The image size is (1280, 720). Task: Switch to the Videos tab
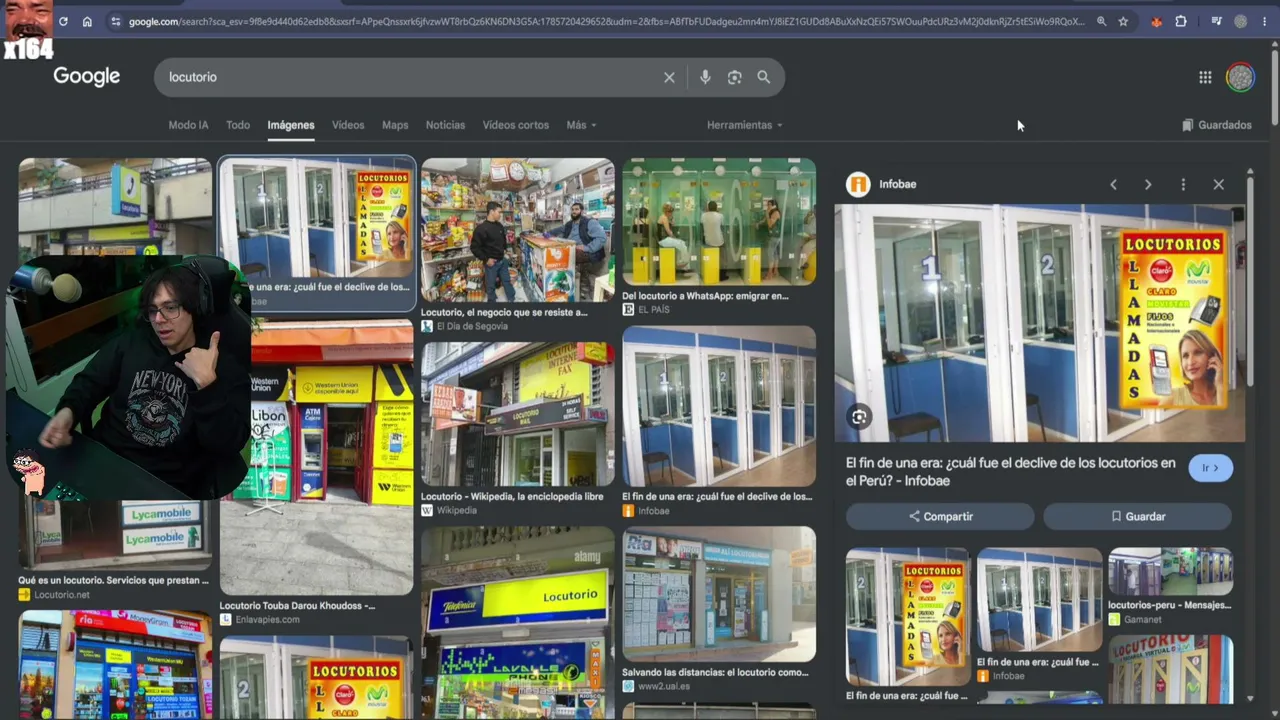[348, 125]
